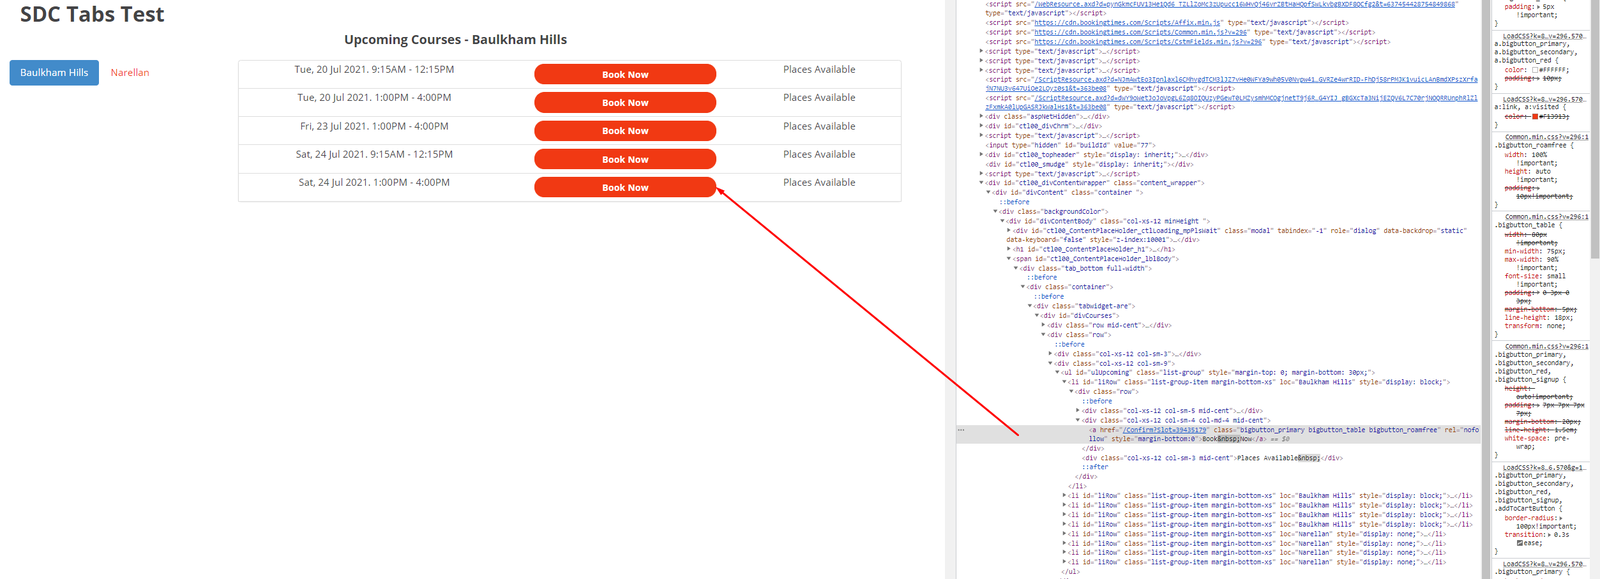Viewport: 1600px width, 579px height.
Task: Expand the ctl00_ContentPlaceHolder_h1 heading node
Action: [1010, 249]
